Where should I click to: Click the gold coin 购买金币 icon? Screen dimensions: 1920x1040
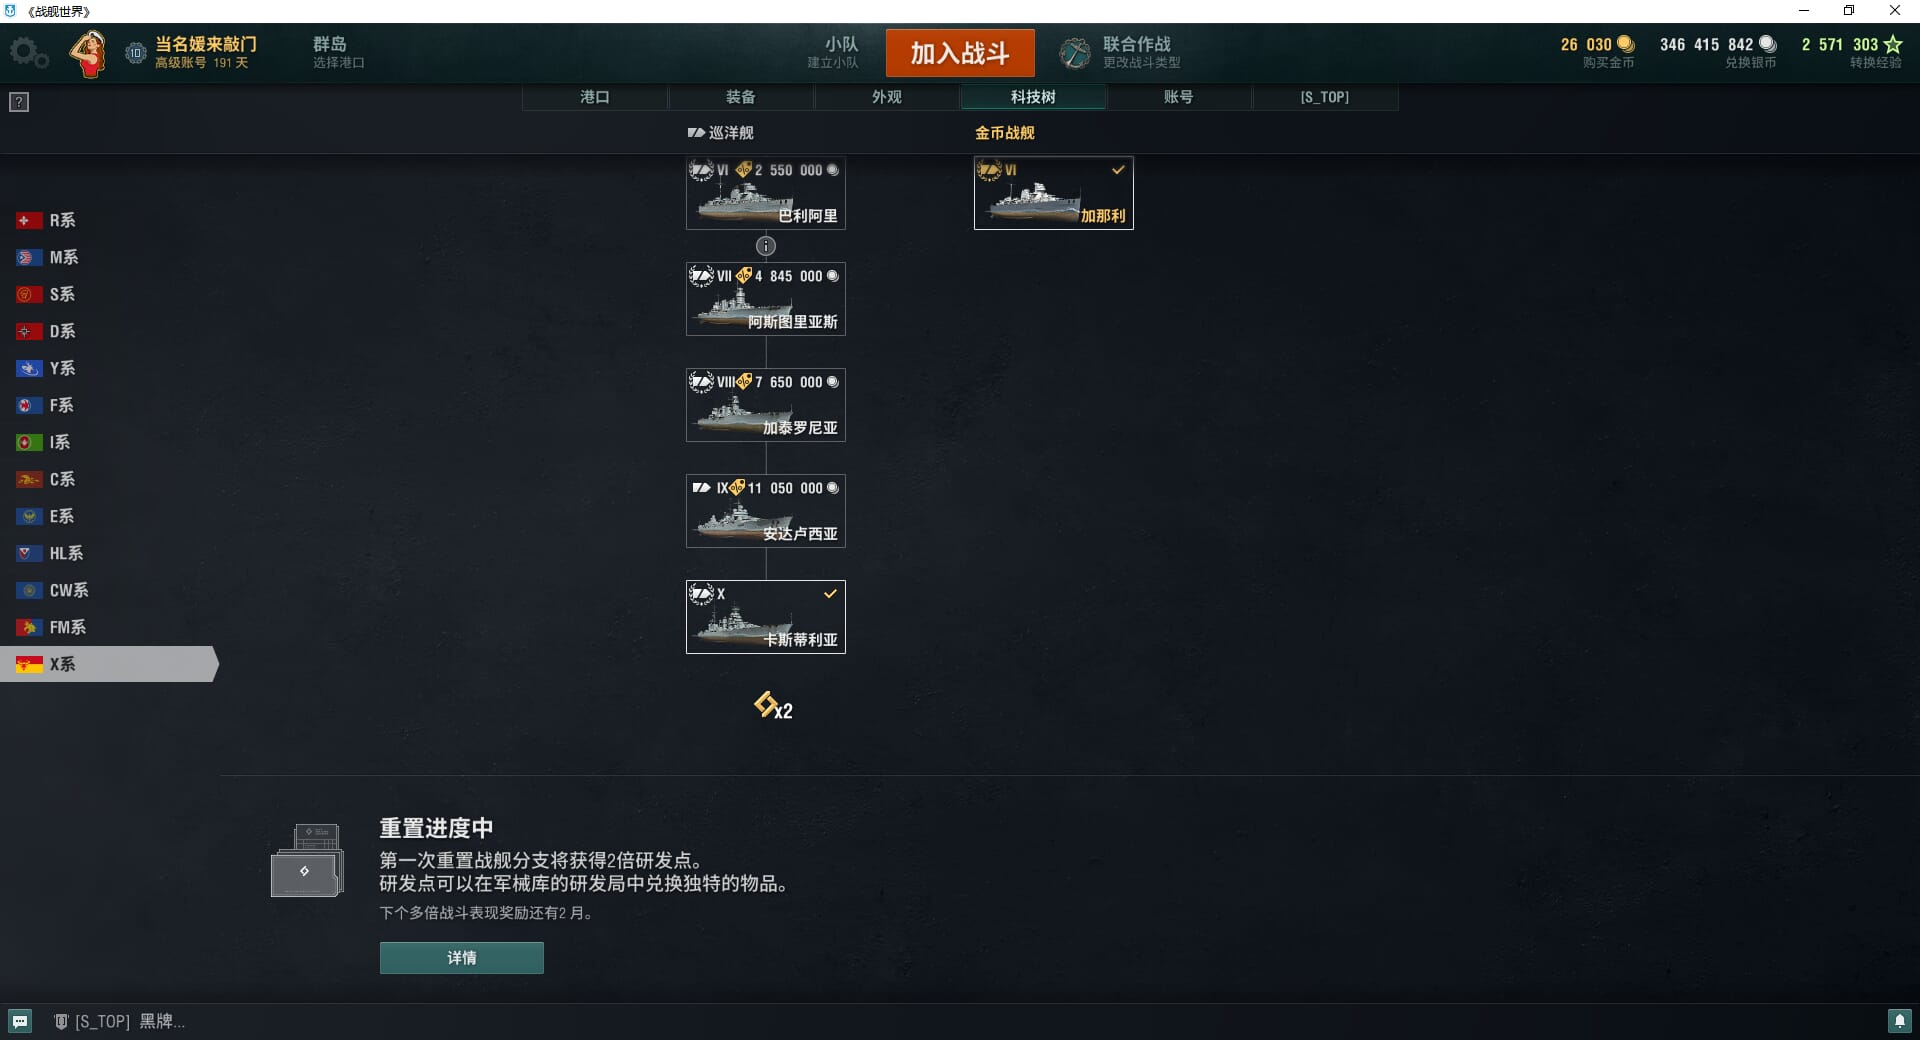[x=1626, y=44]
